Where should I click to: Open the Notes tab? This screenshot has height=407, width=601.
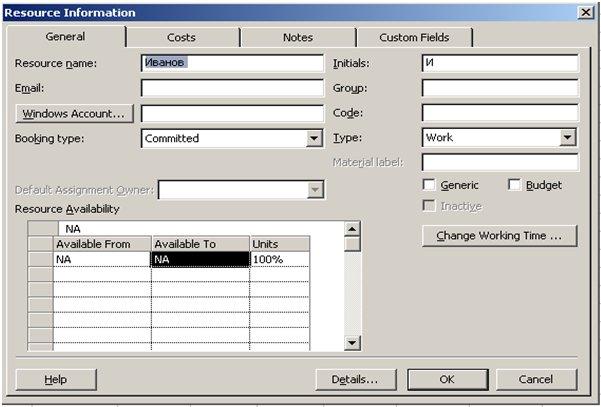[x=298, y=37]
